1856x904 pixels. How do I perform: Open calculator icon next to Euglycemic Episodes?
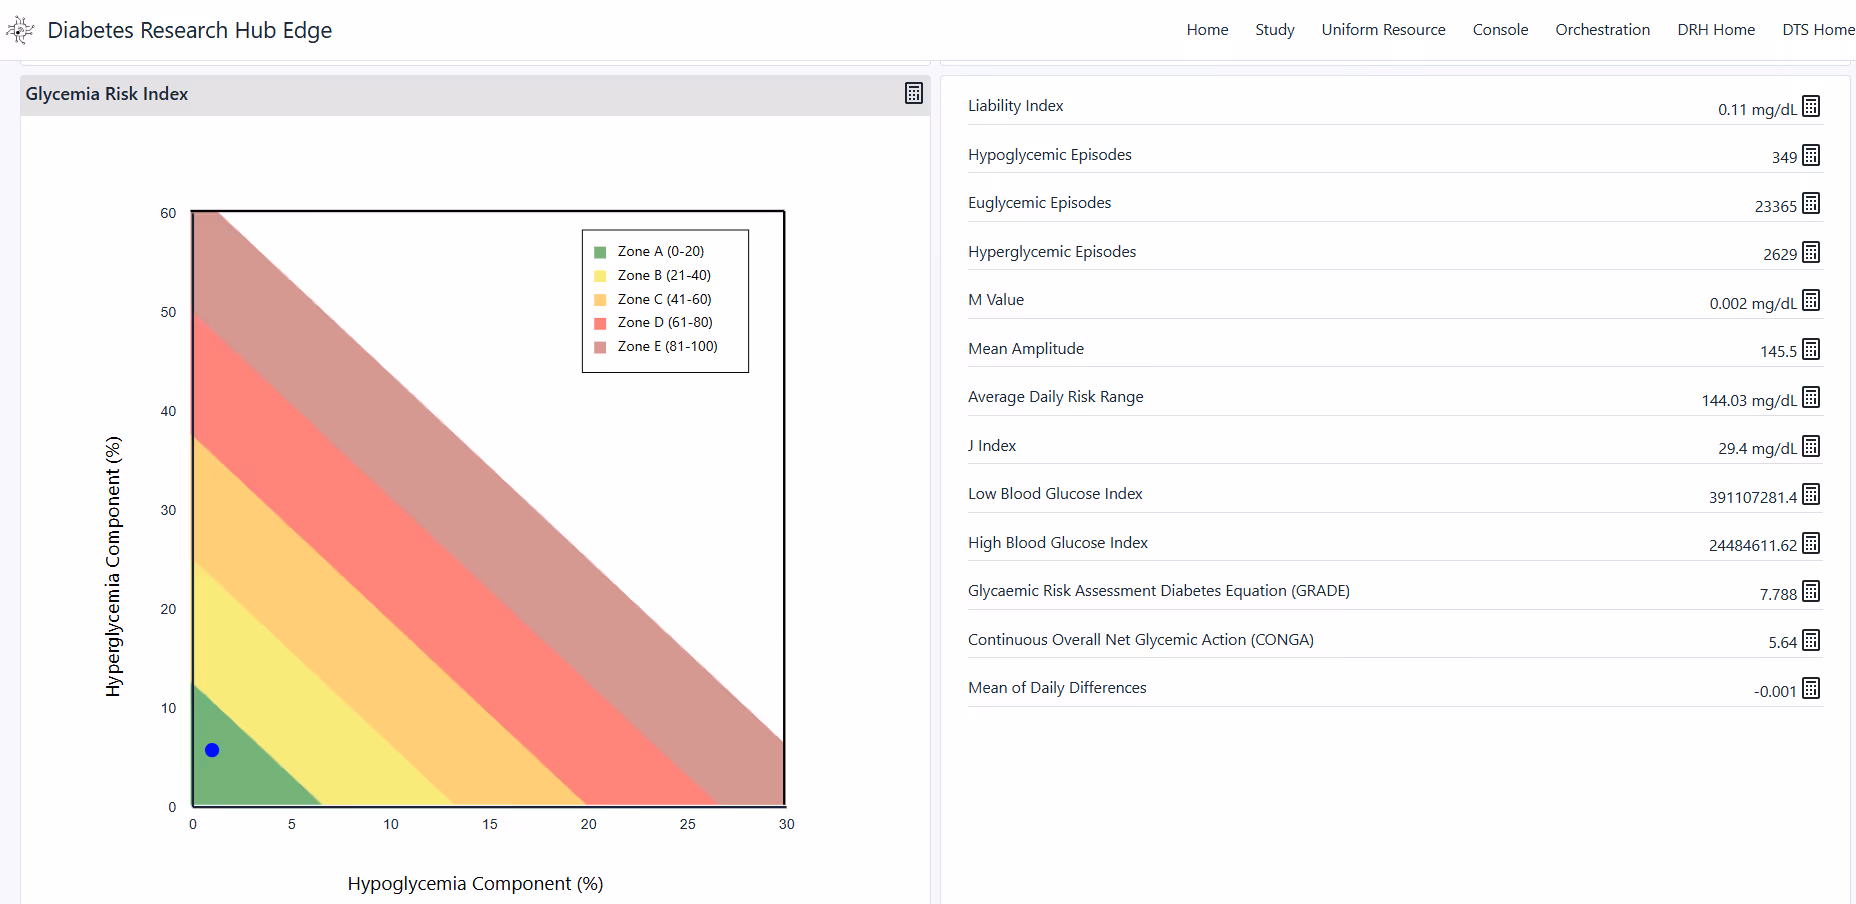click(1811, 203)
